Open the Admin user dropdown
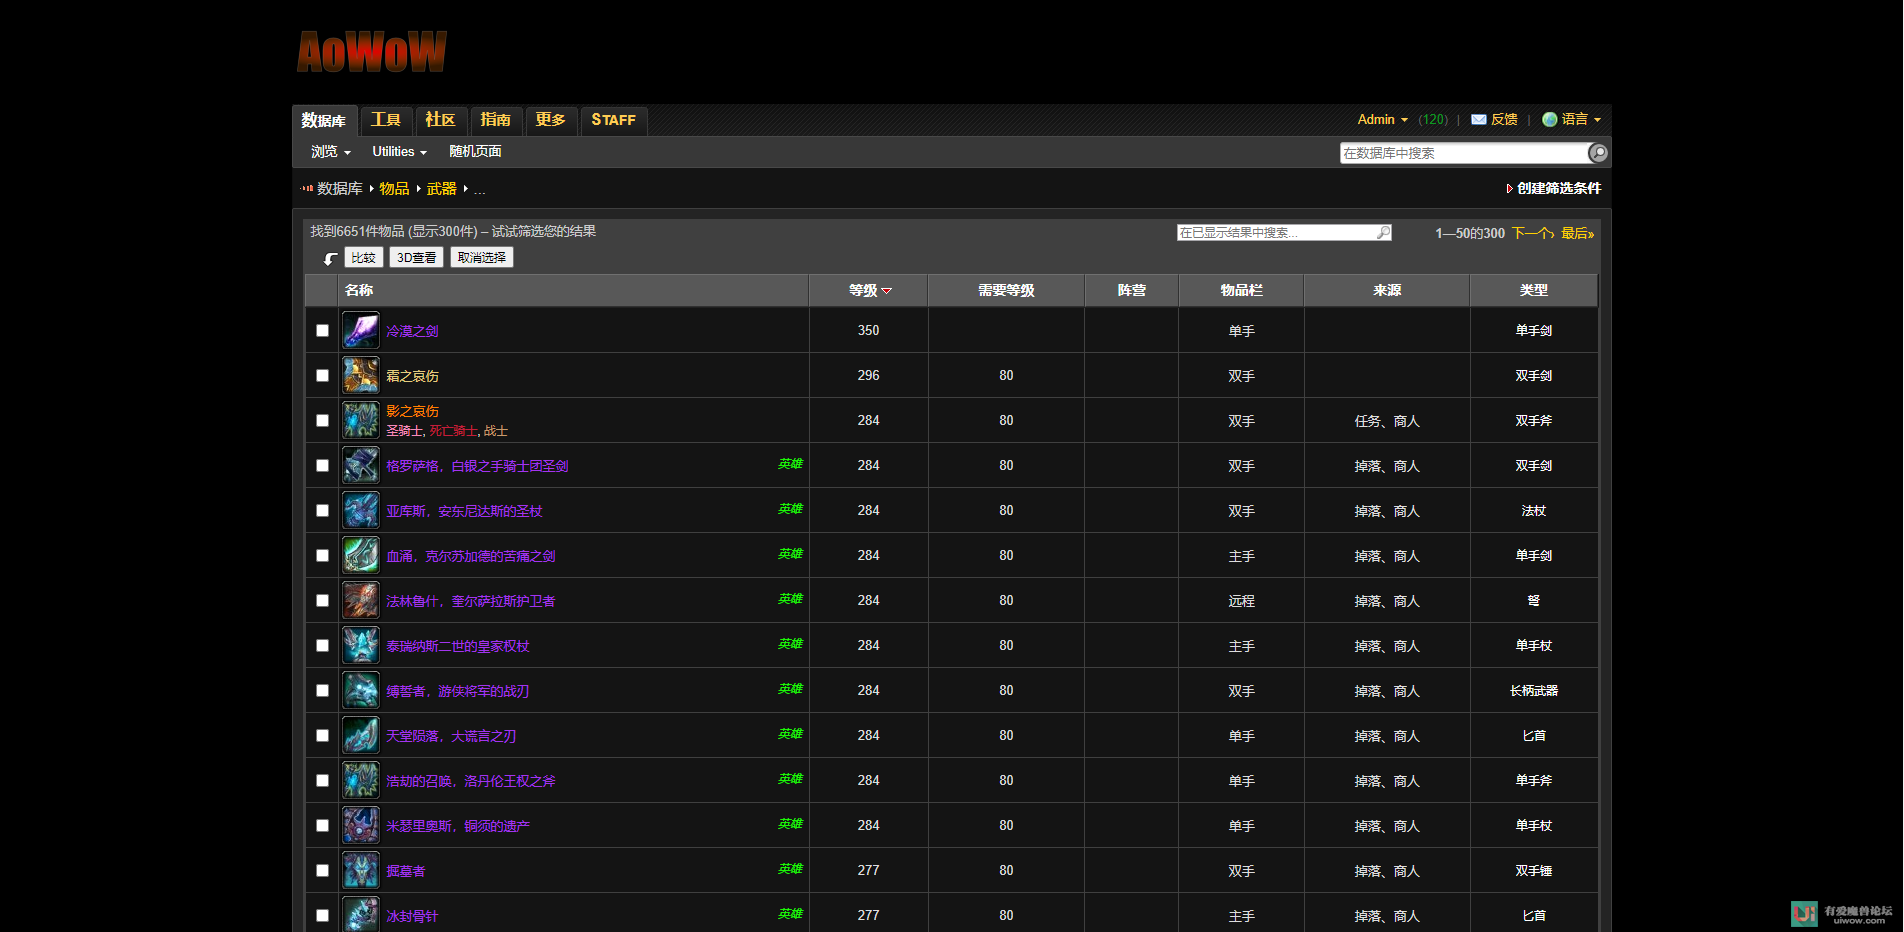Viewport: 1904px width, 932px height. tap(1382, 120)
